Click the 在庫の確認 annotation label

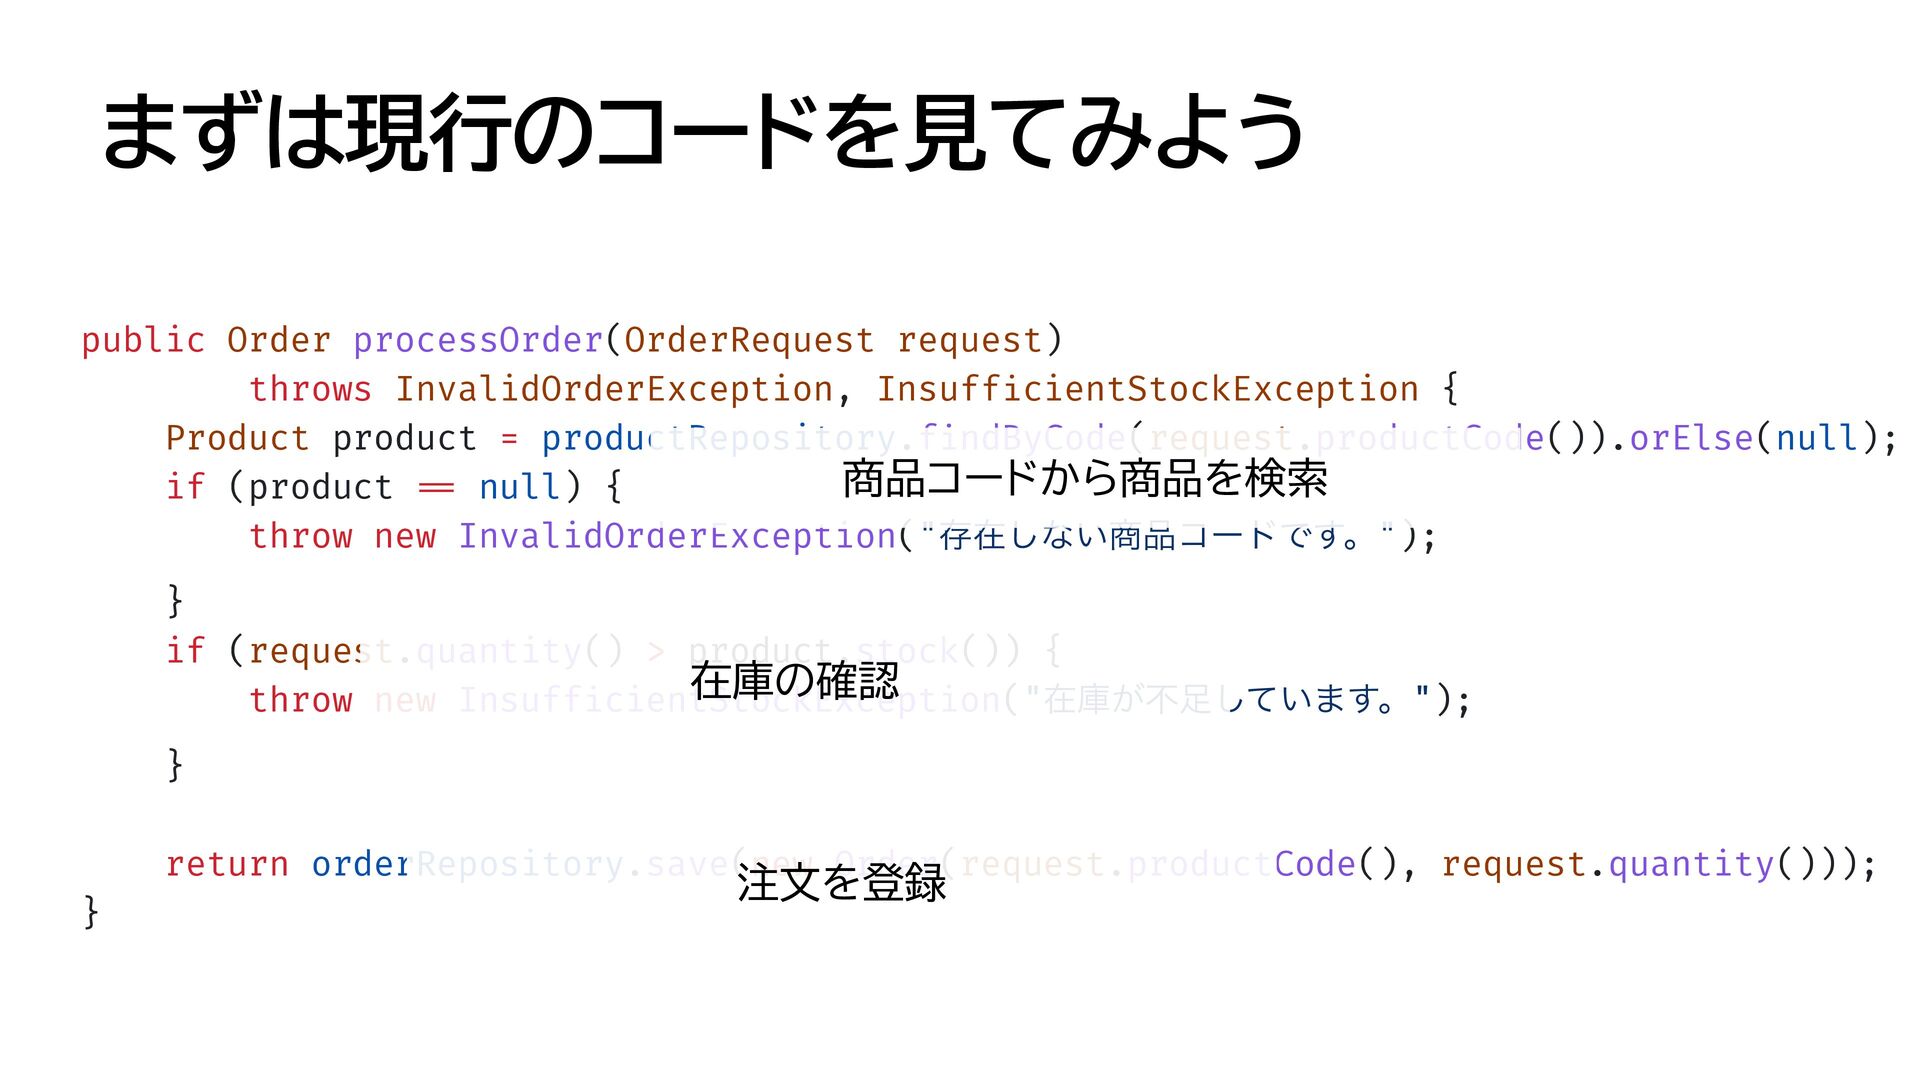pyautogui.click(x=794, y=682)
